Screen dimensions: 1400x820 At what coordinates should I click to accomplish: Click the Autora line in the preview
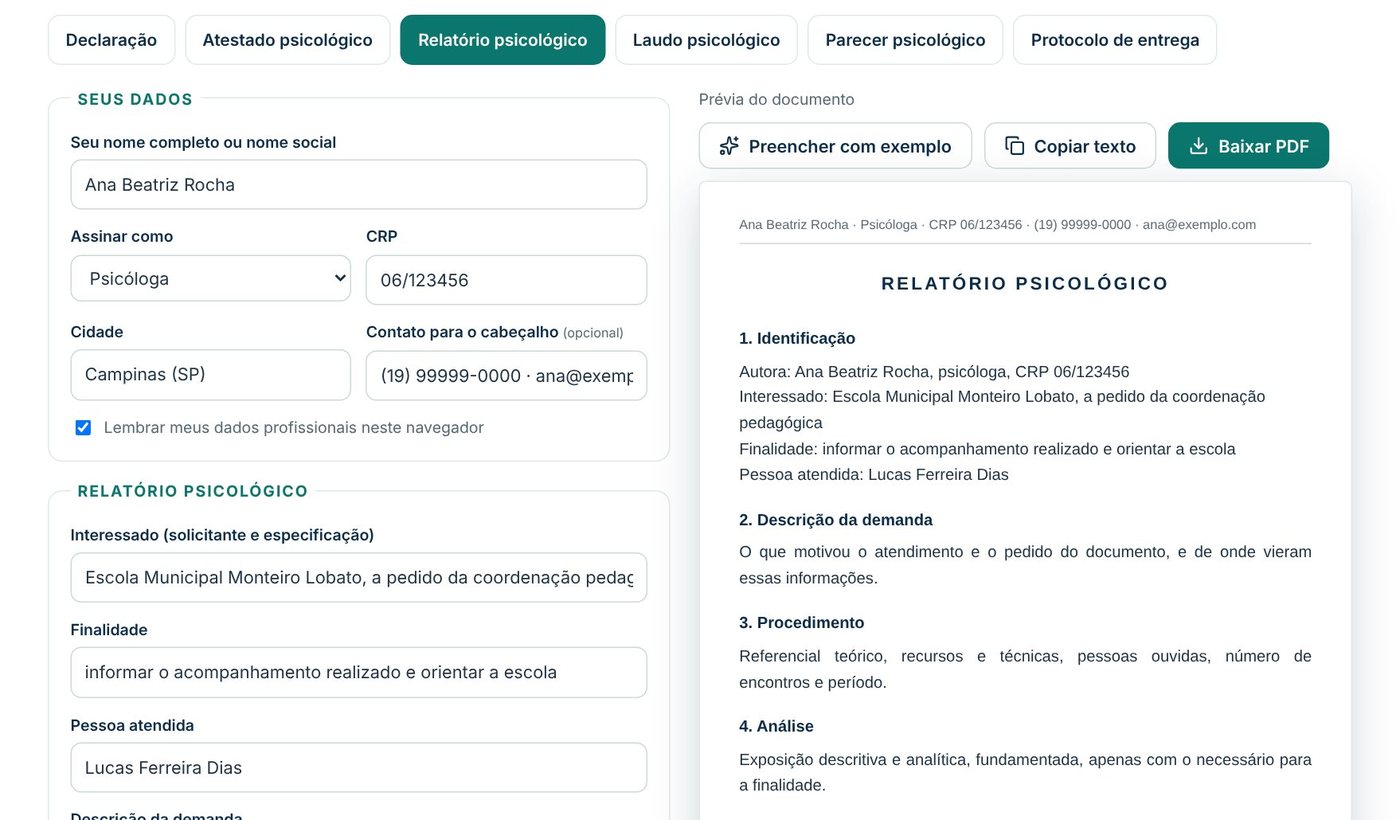[934, 372]
